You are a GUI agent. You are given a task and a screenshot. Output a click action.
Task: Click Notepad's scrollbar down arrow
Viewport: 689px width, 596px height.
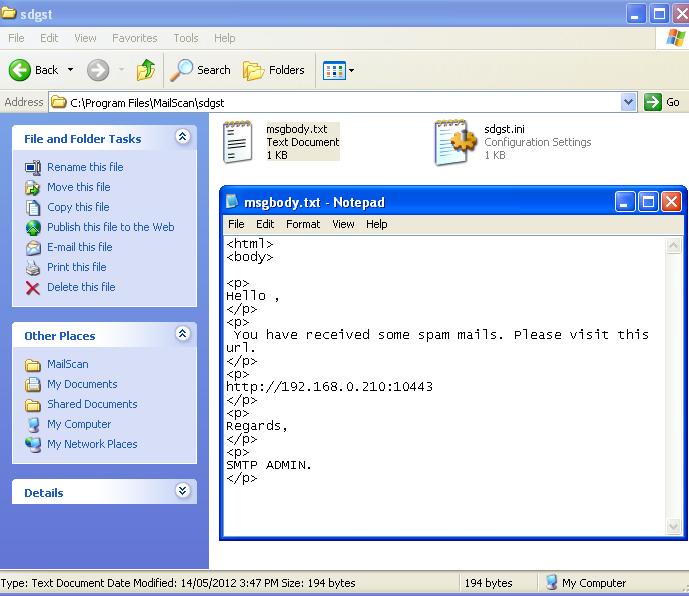(x=673, y=526)
